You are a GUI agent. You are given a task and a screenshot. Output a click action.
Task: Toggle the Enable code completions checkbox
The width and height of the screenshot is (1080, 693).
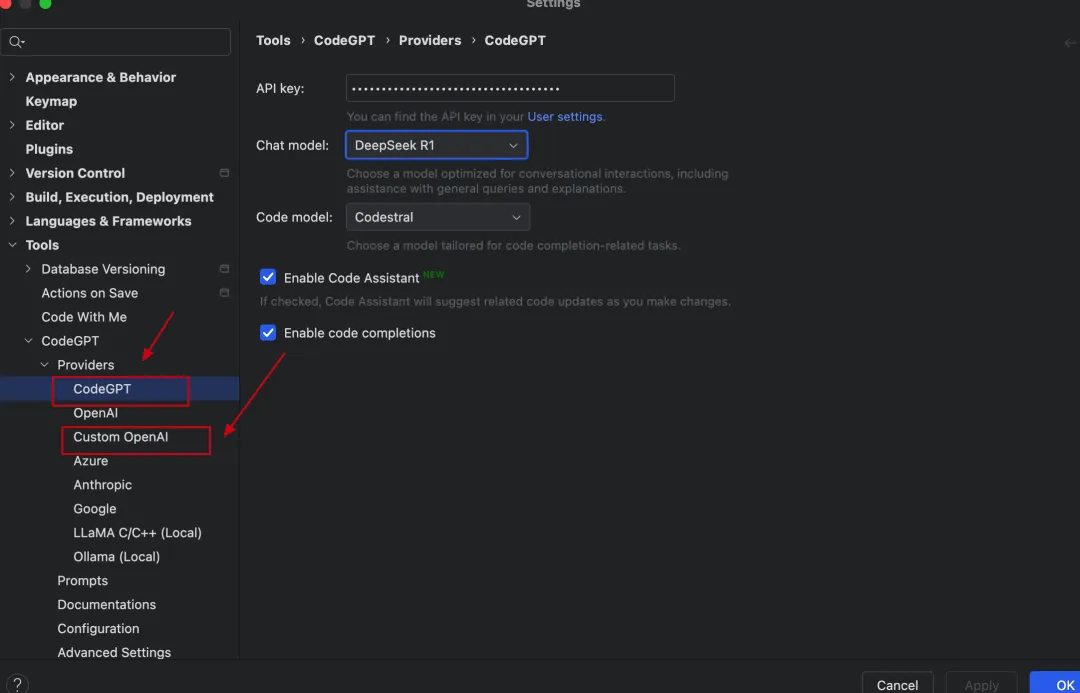point(268,333)
